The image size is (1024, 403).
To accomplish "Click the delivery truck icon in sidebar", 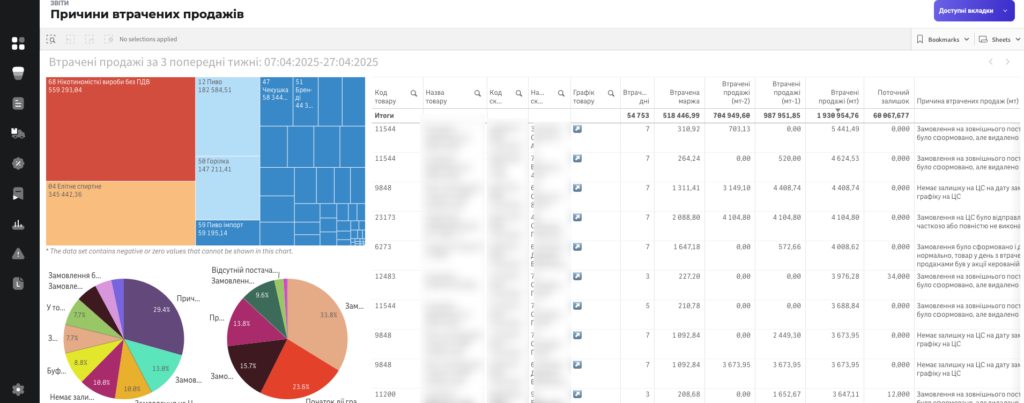I will [x=18, y=133].
